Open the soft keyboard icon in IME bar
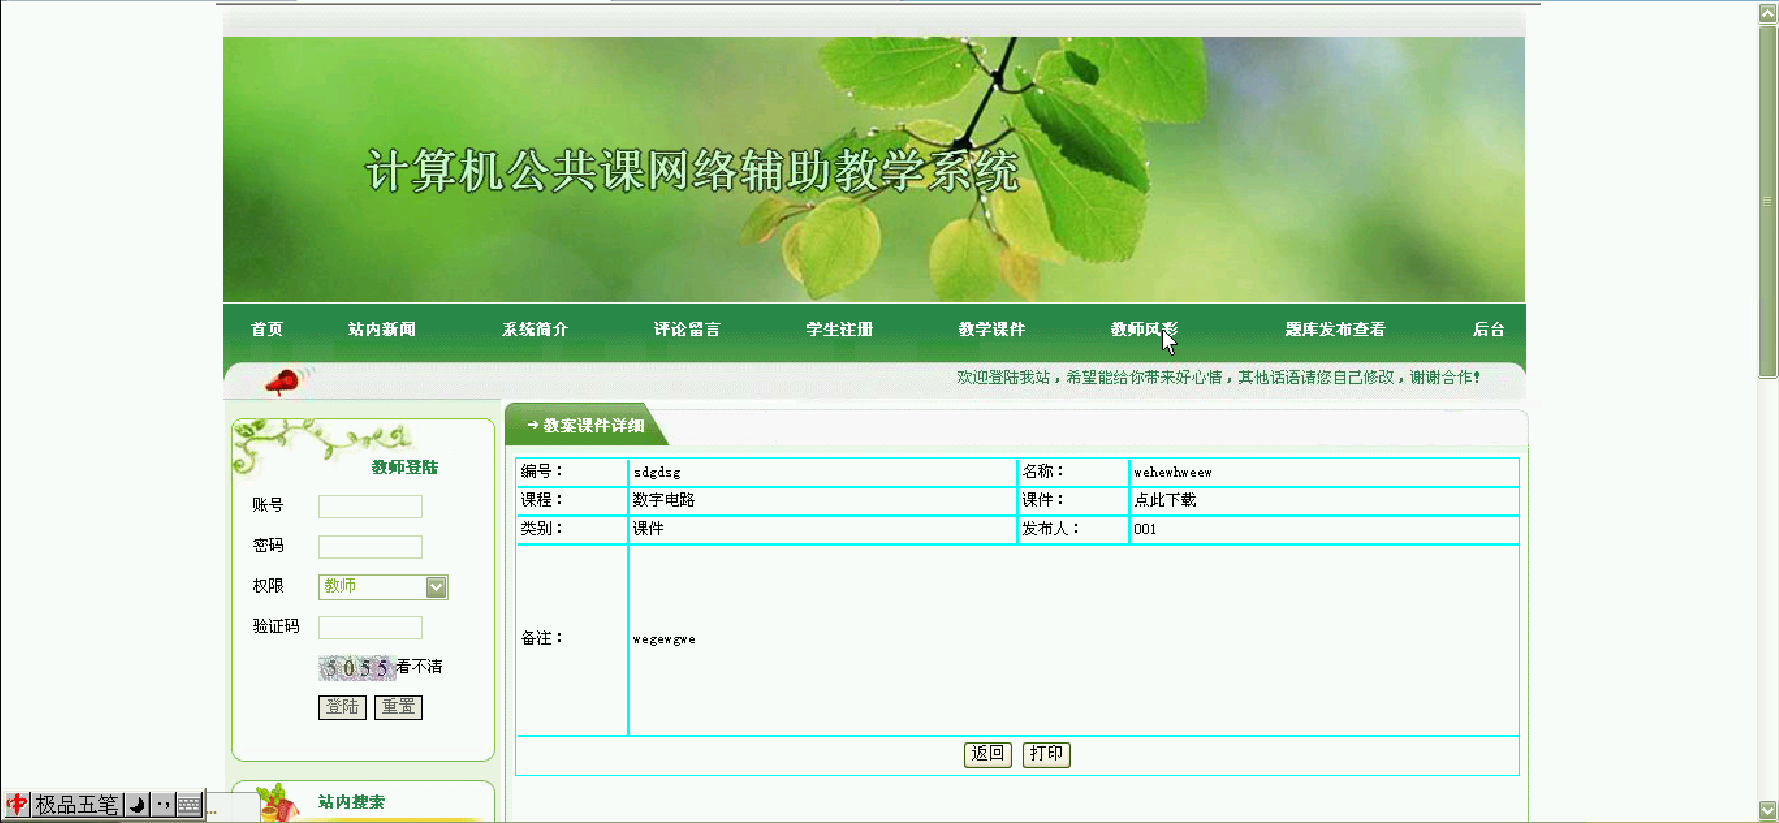1779x823 pixels. point(189,804)
